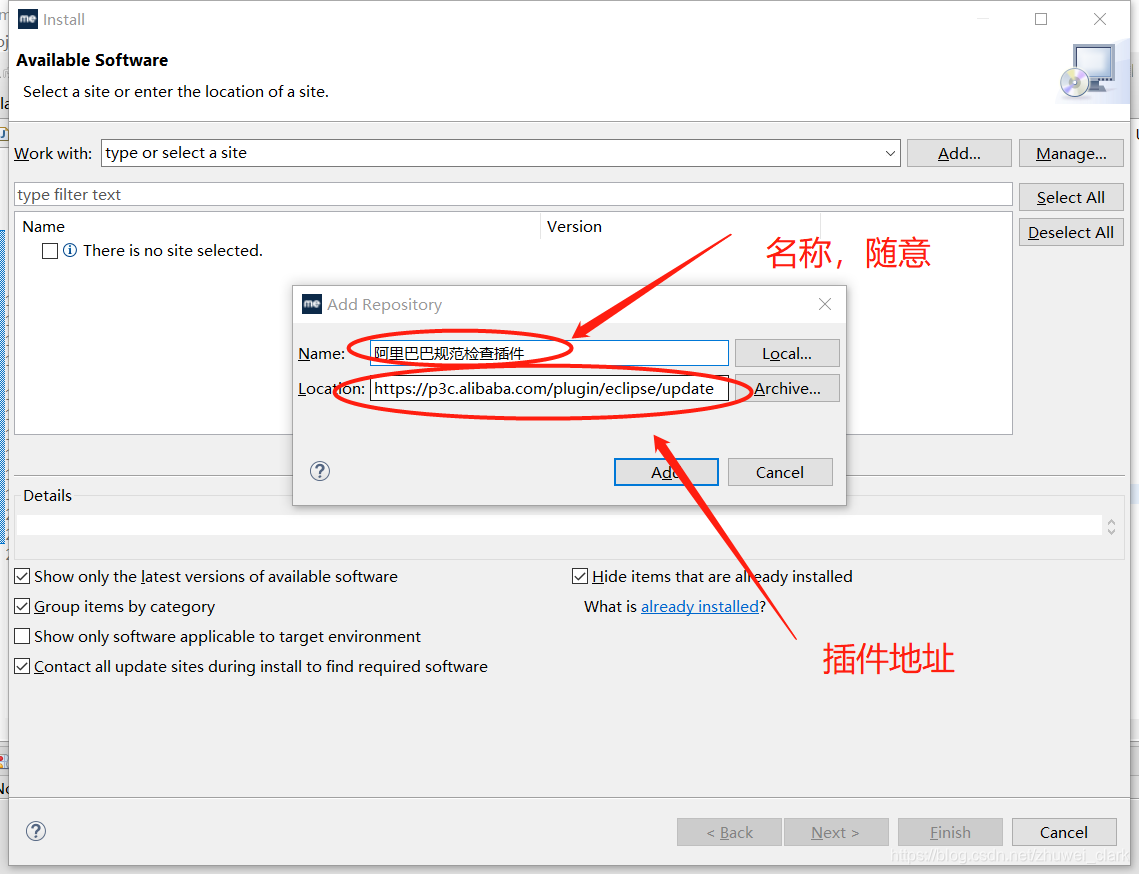
Task: Click Details pane scroll stepper
Action: pyautogui.click(x=1111, y=526)
